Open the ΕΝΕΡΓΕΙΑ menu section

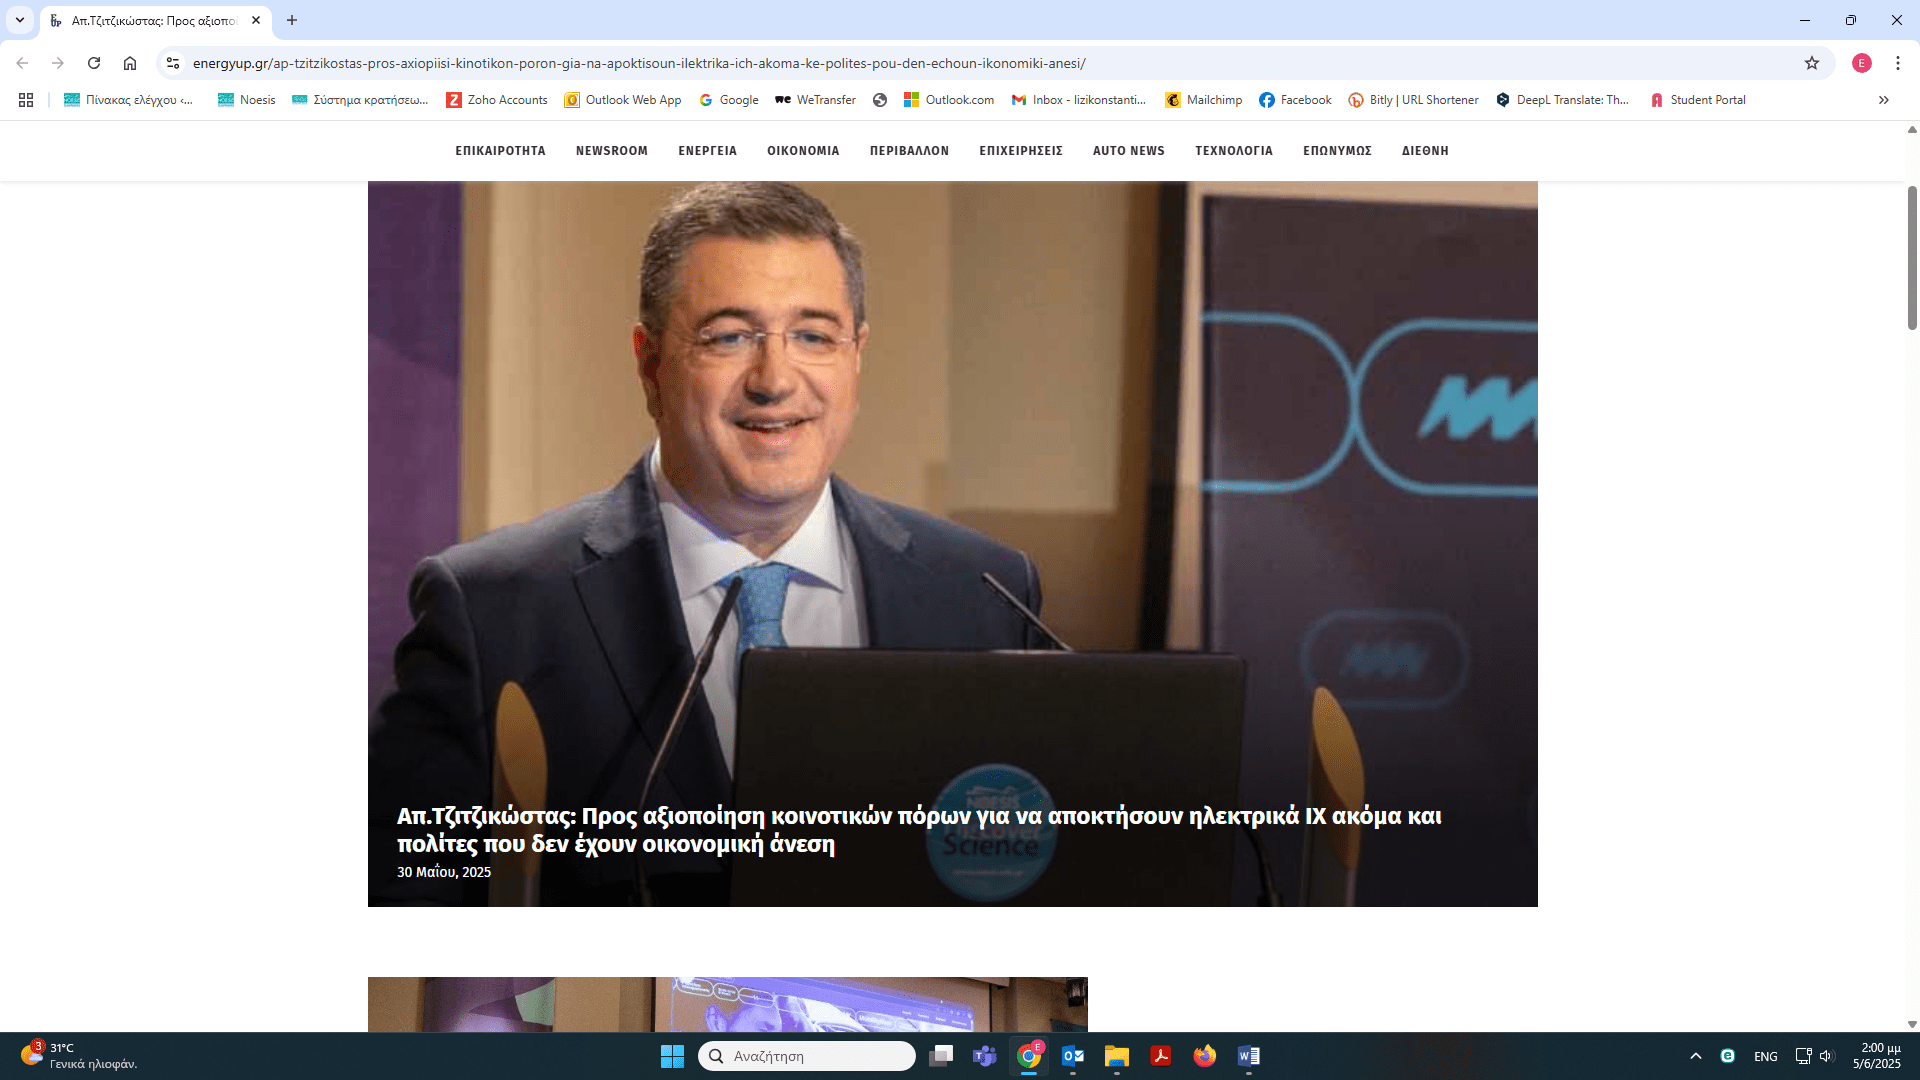point(707,151)
